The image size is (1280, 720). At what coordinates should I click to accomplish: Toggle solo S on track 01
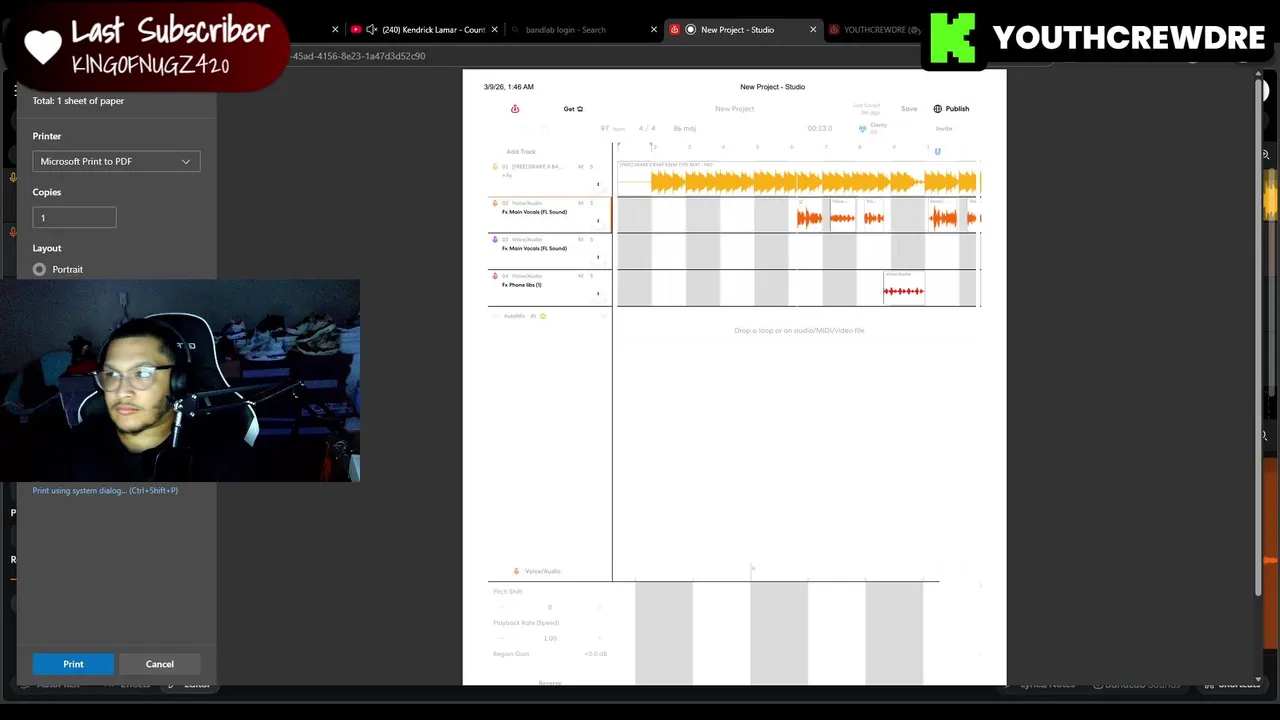click(591, 166)
